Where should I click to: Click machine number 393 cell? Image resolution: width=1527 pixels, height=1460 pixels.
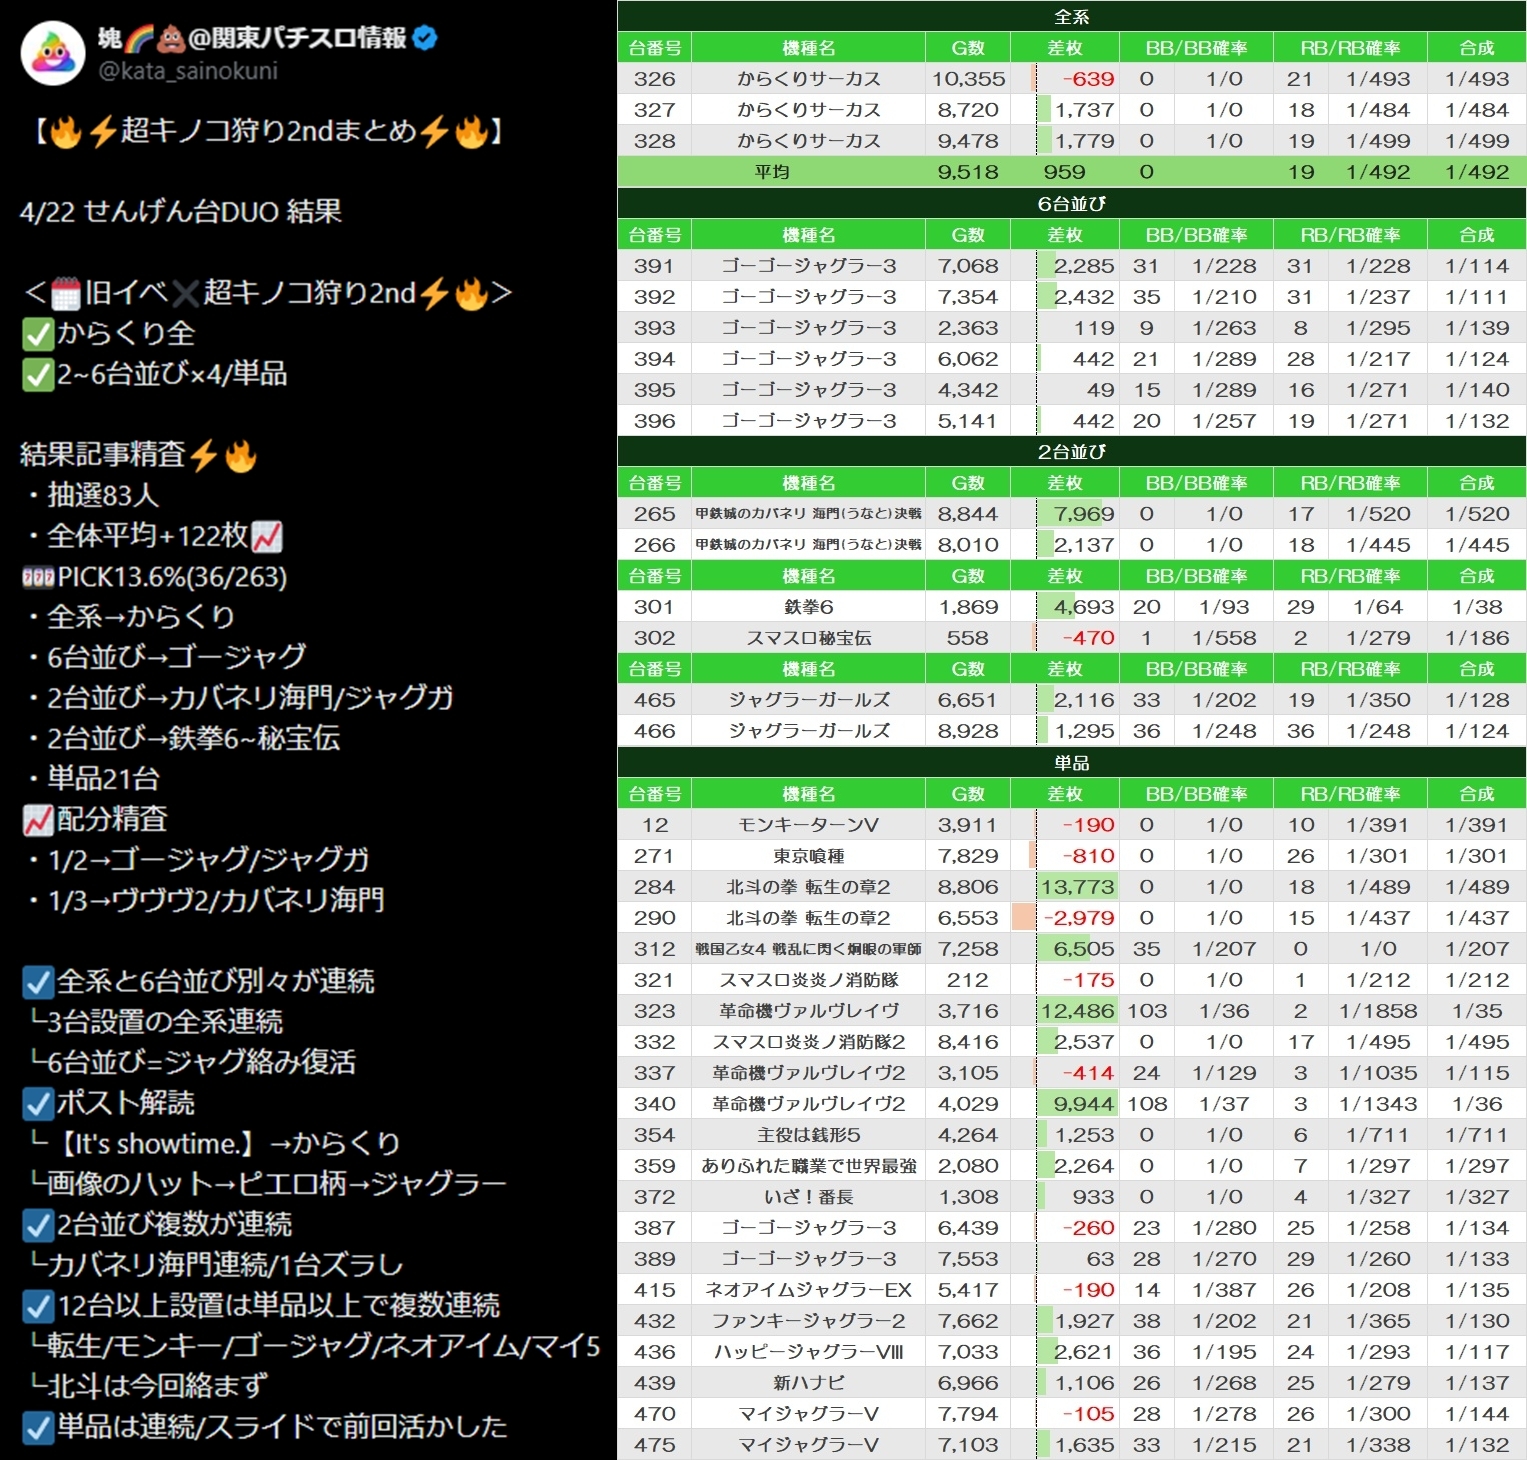tap(655, 328)
